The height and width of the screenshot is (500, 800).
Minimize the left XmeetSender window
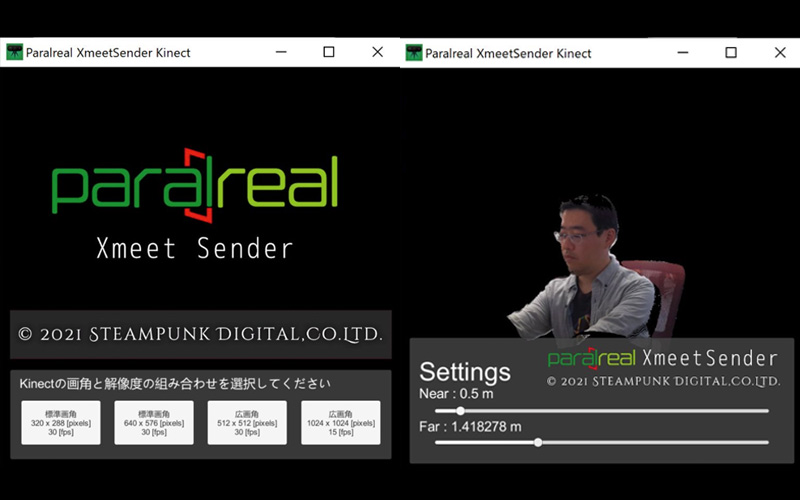[281, 52]
